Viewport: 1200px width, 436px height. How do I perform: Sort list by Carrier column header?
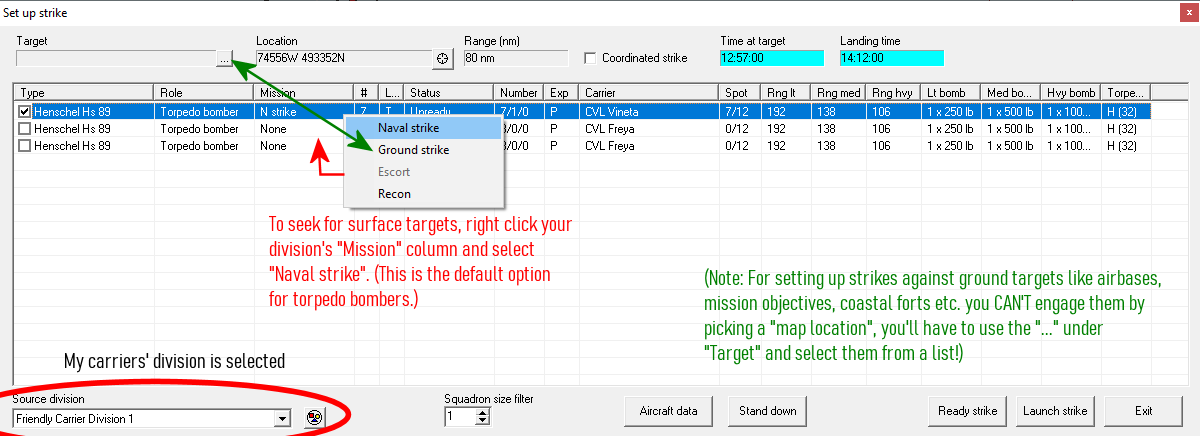(648, 92)
